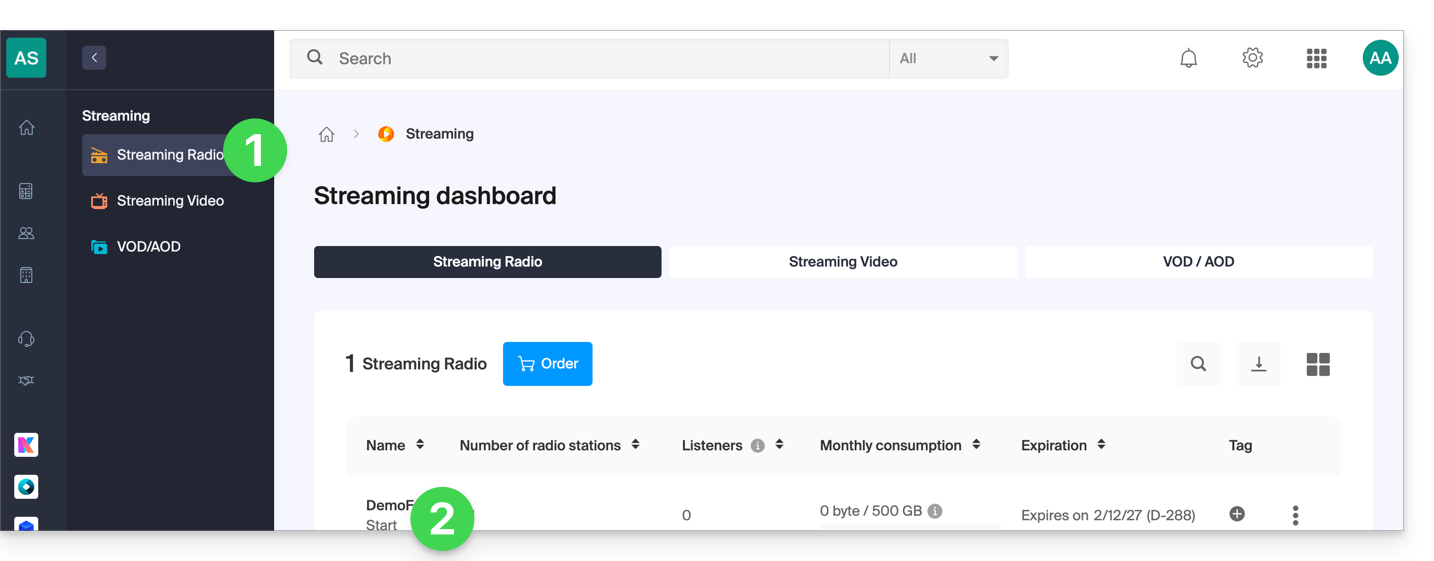Download the list with the export icon
Screen dimensions: 1434x561
(1259, 364)
